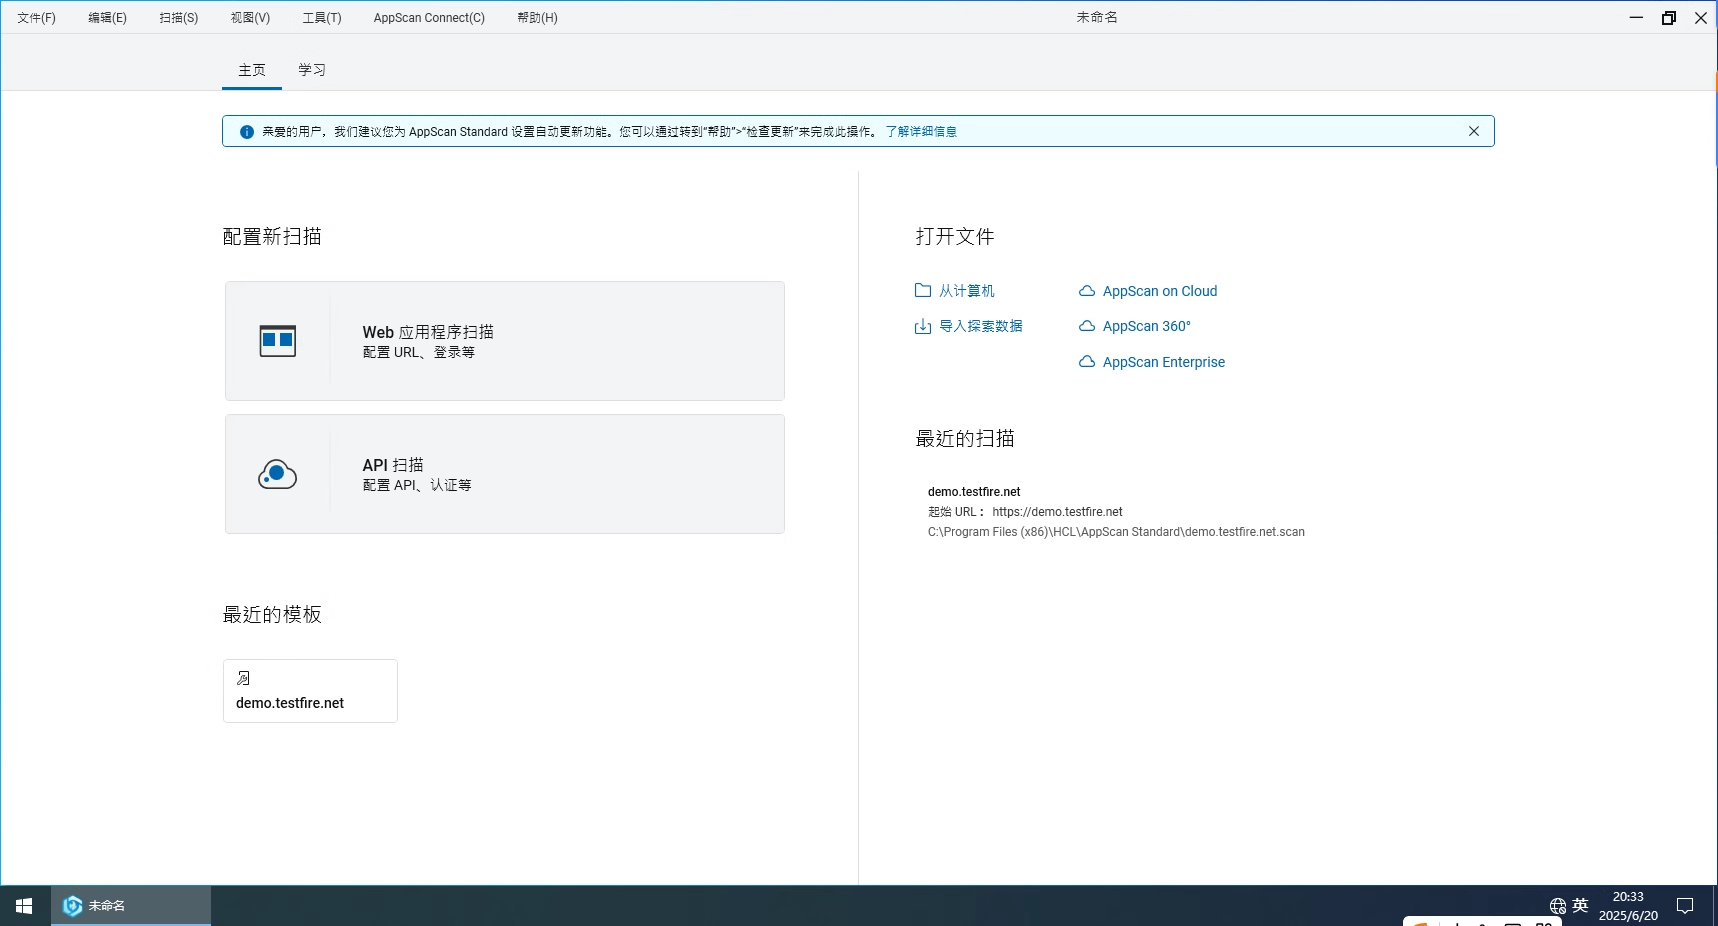Click the globe network tray icon
Viewport: 1718px width, 926px height.
(1558, 906)
